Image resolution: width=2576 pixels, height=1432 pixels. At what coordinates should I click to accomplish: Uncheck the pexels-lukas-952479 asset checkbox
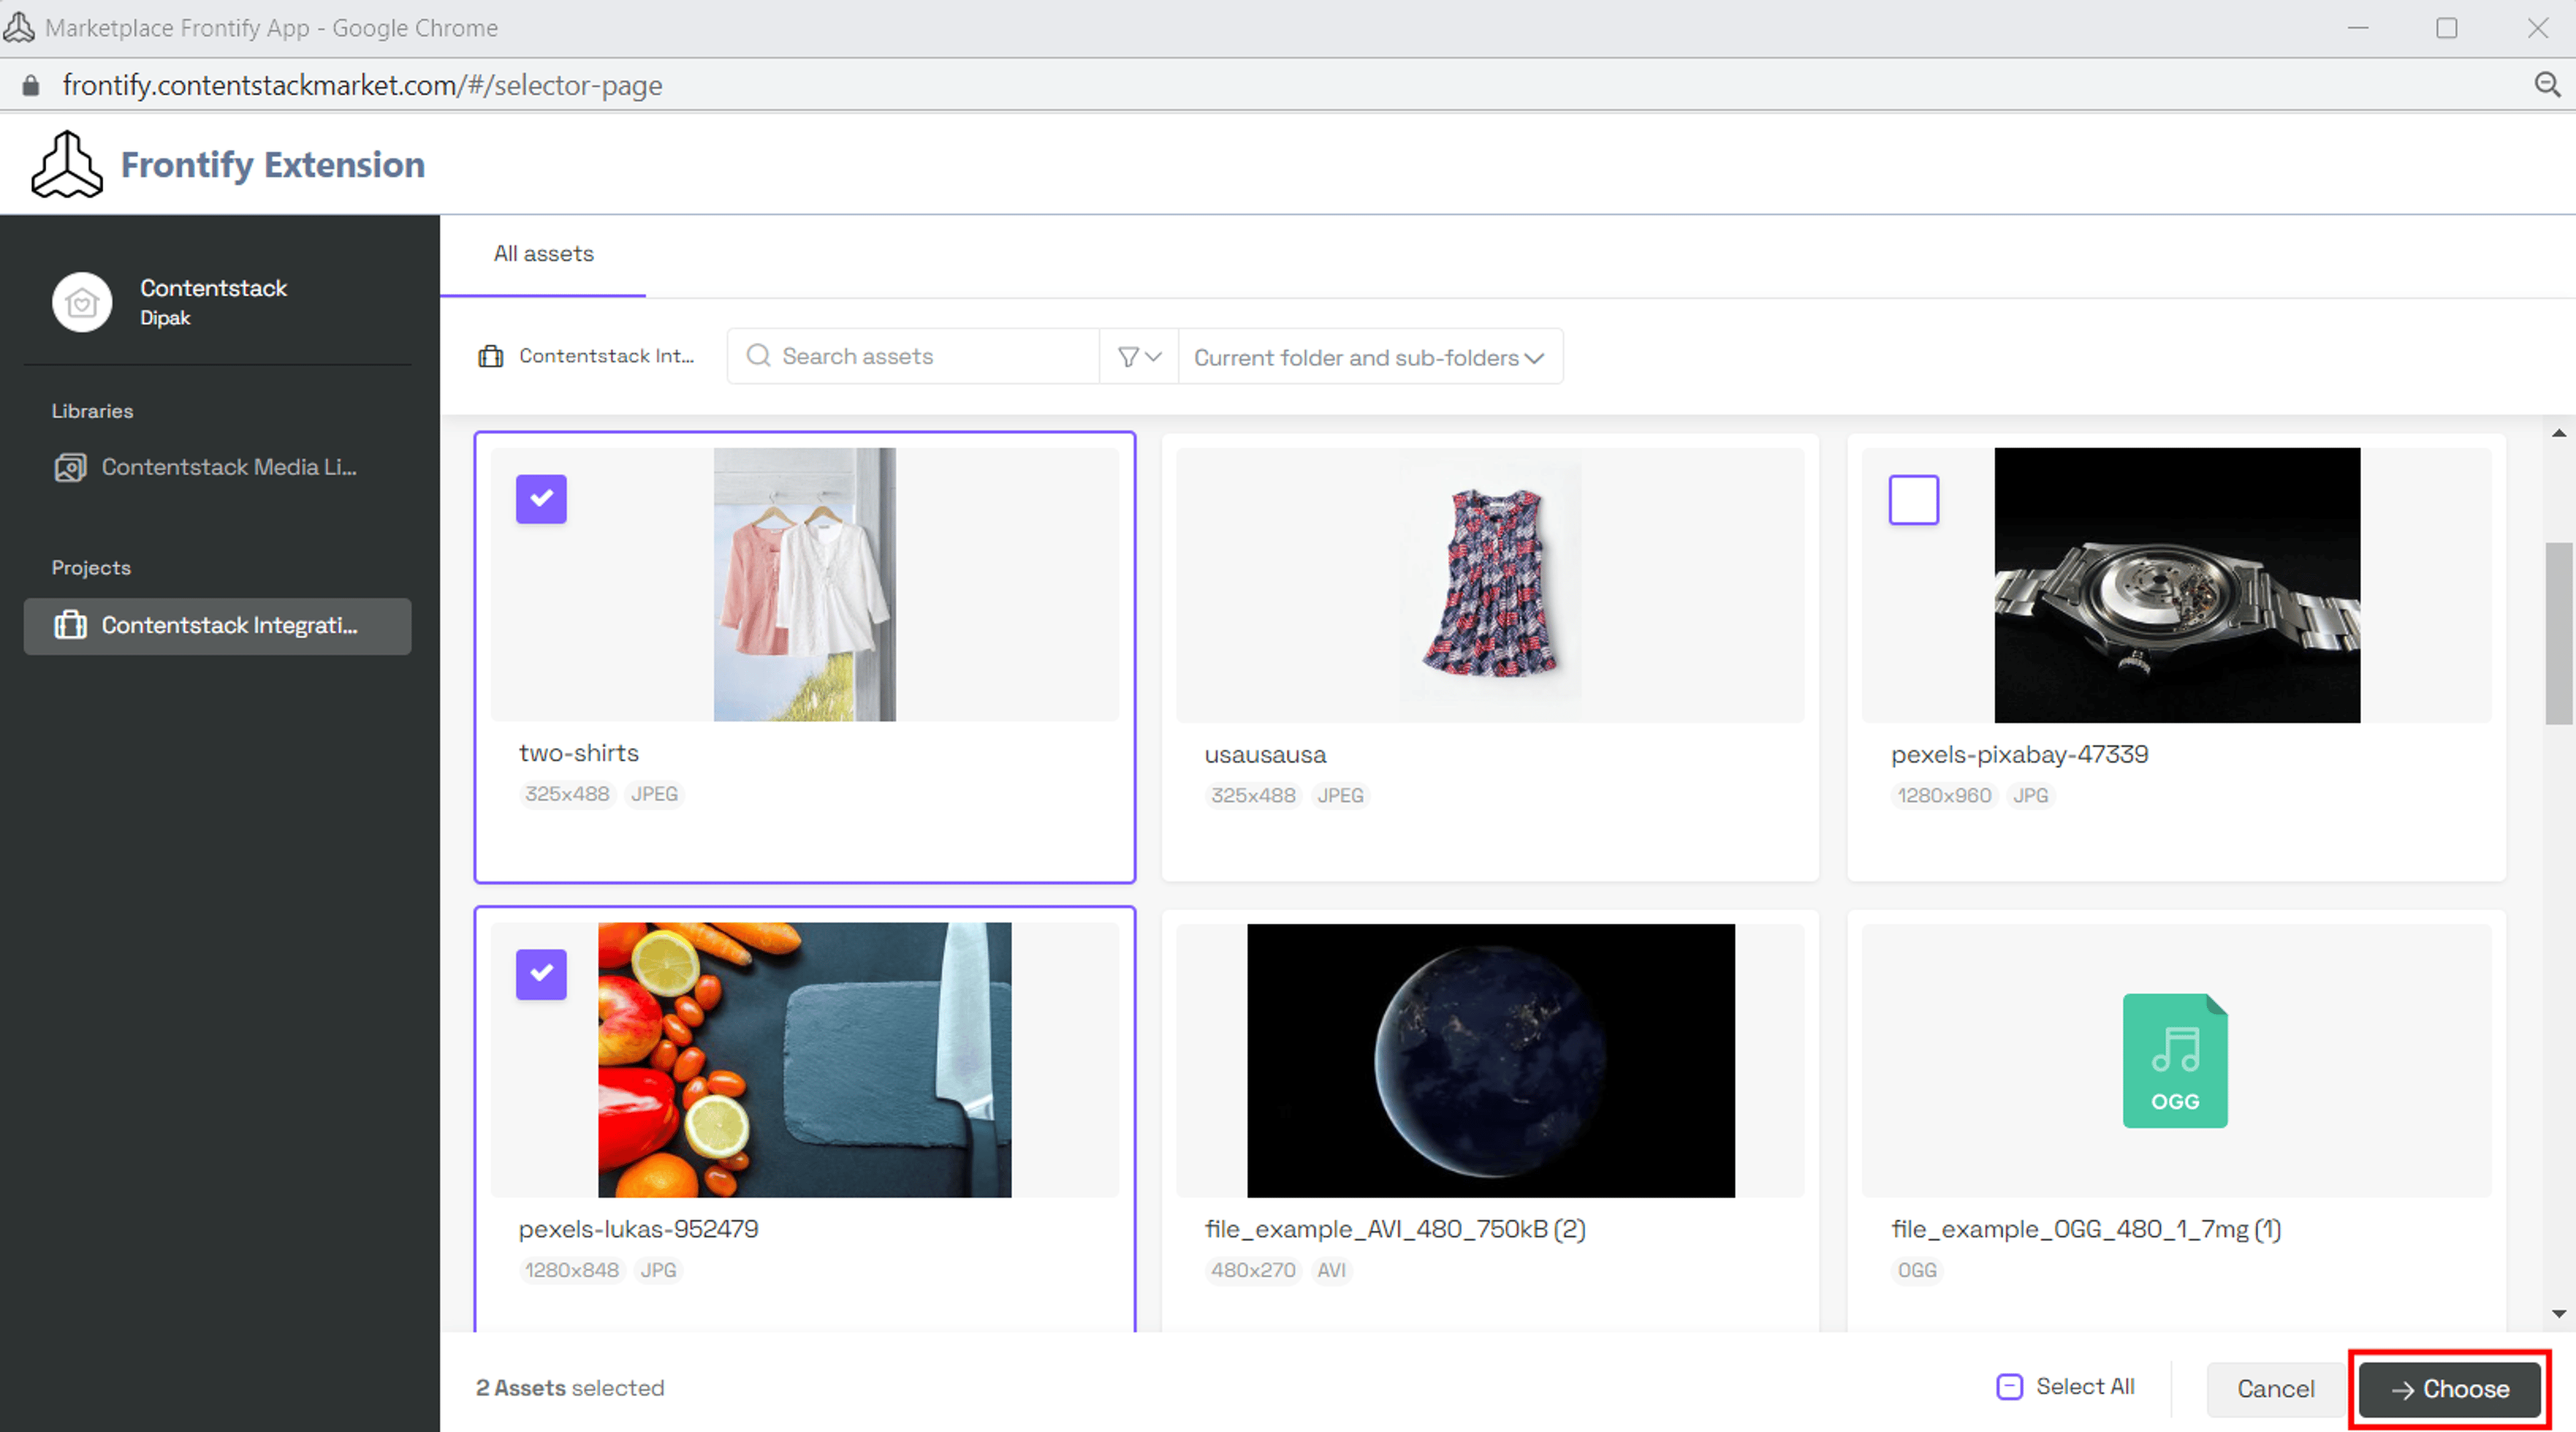(541, 974)
